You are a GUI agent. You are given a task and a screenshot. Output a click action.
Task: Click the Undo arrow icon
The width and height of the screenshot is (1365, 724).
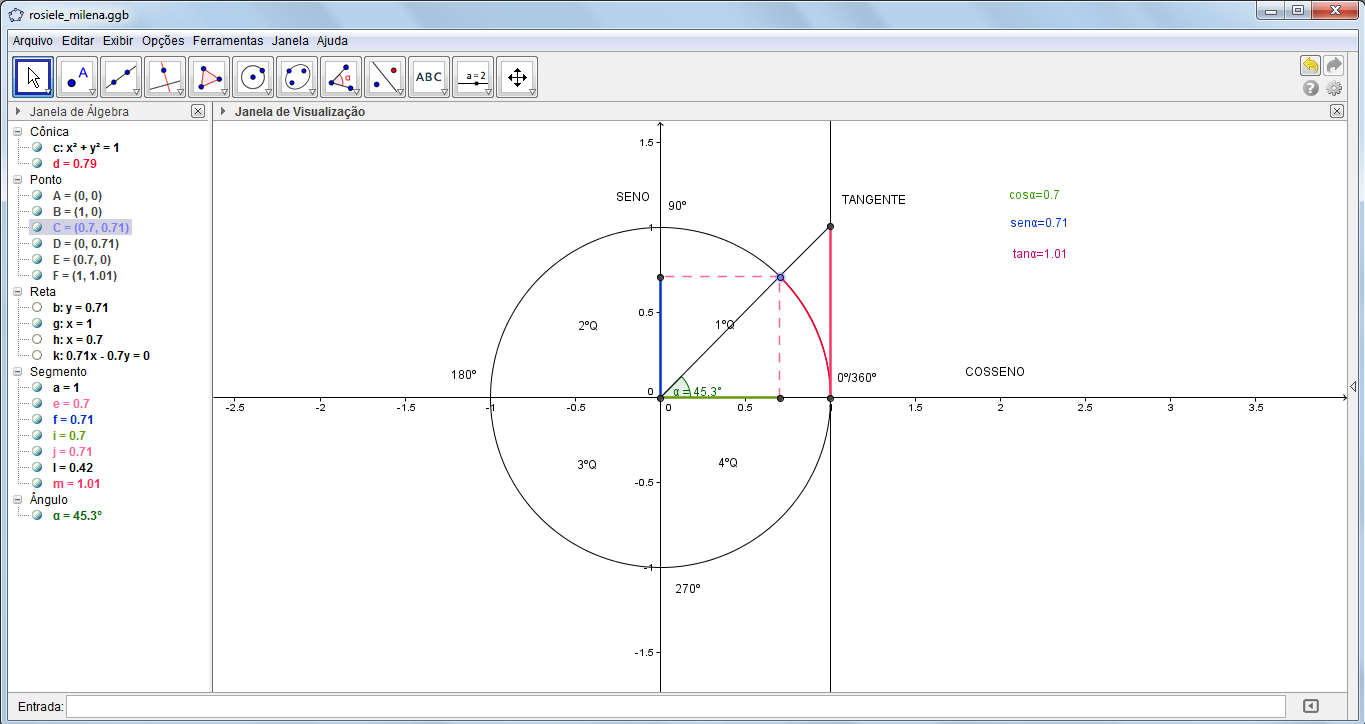click(x=1310, y=65)
